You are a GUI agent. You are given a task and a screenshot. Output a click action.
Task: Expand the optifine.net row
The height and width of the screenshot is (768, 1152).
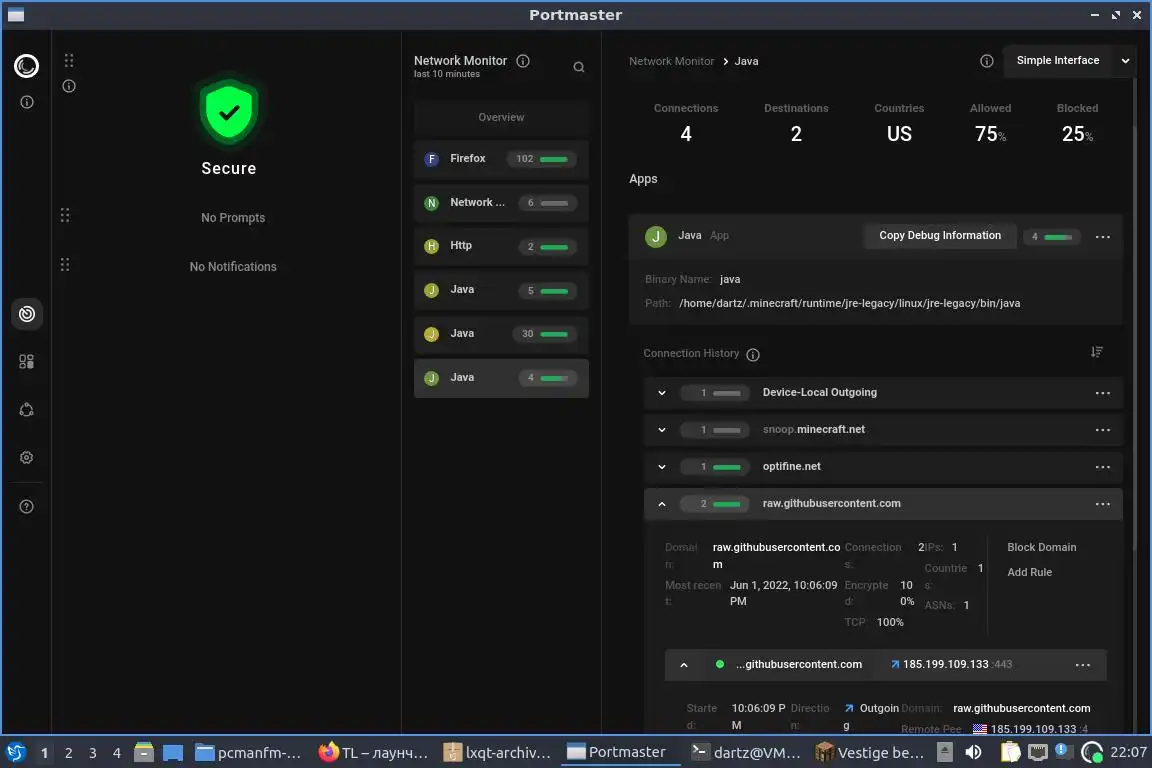click(662, 467)
